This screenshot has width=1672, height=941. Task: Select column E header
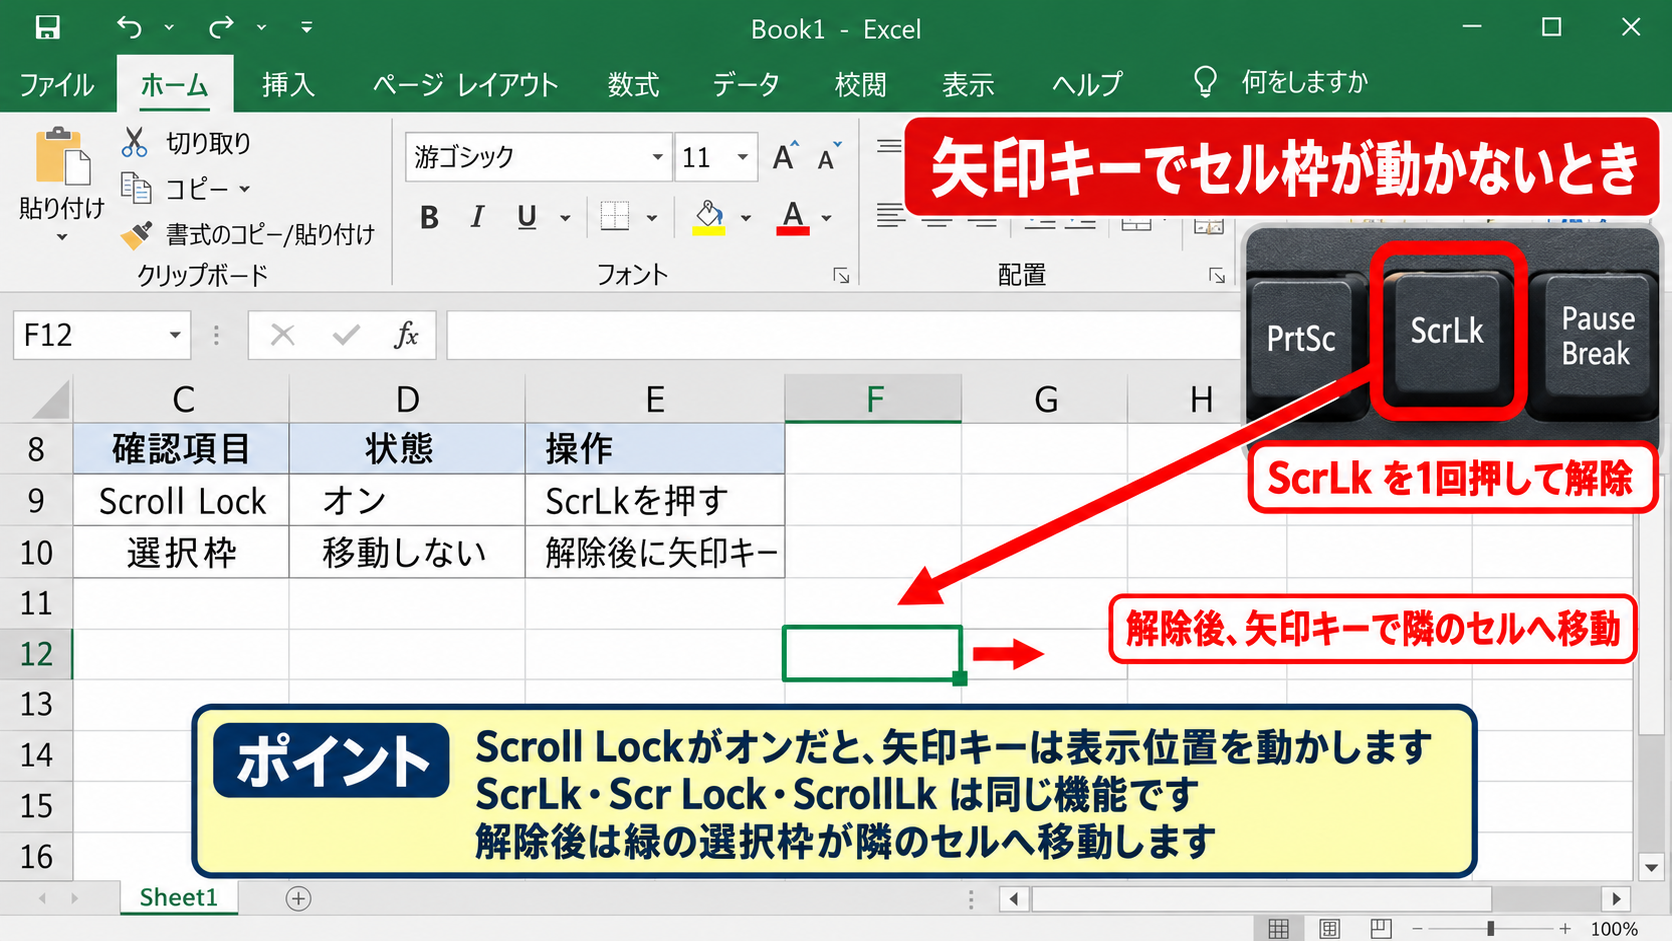click(655, 399)
